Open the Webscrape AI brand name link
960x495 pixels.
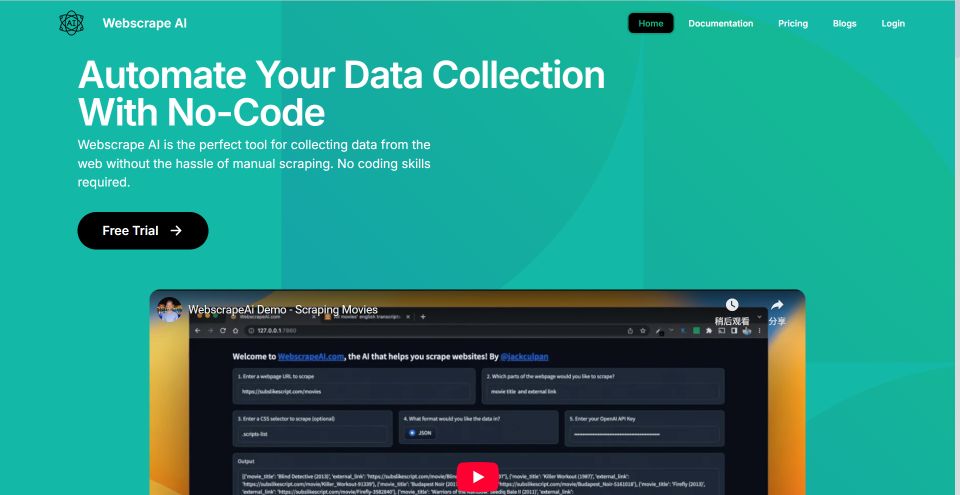point(144,23)
